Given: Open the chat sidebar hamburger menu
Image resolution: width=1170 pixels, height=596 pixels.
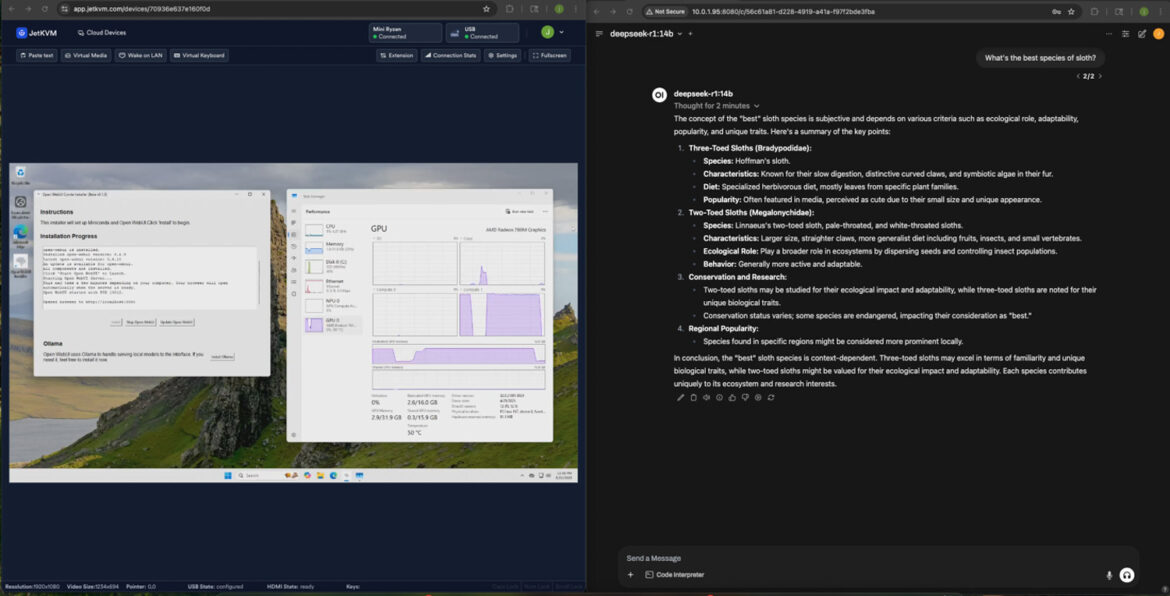Looking at the screenshot, I should coord(599,33).
